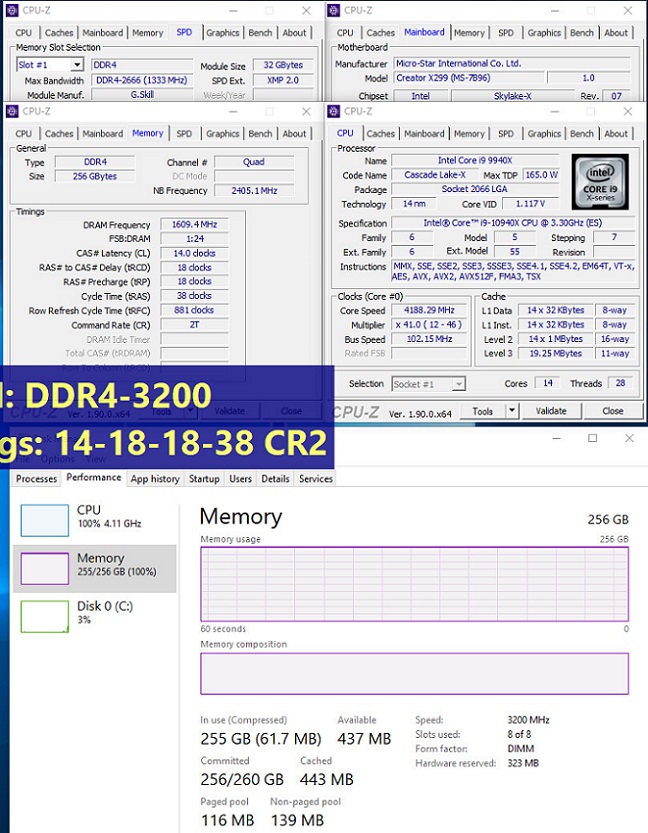Close the Task Manager window

tap(627, 438)
